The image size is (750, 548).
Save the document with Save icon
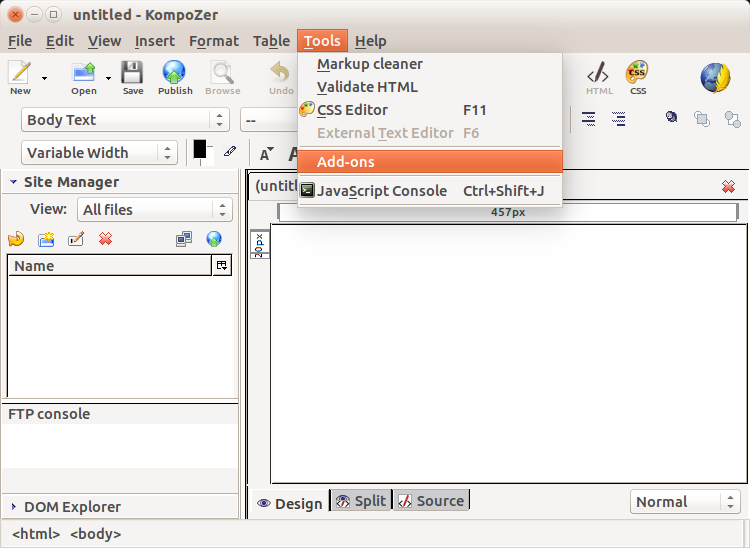(132, 73)
